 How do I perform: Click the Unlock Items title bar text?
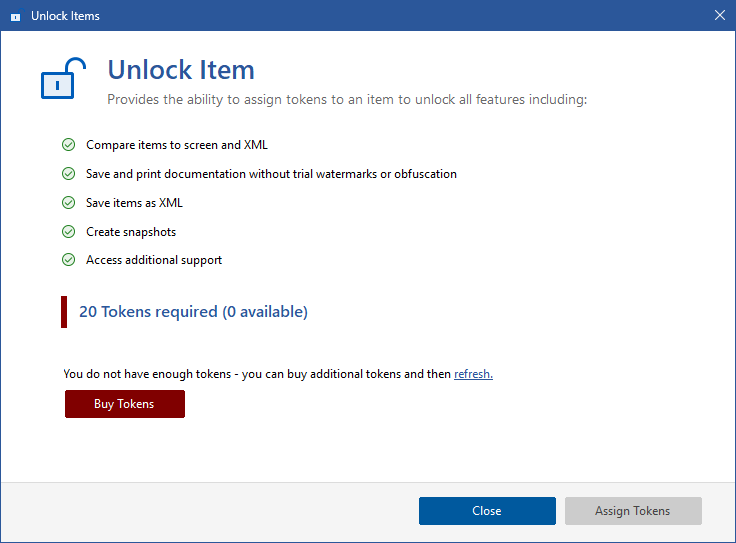pyautogui.click(x=65, y=16)
